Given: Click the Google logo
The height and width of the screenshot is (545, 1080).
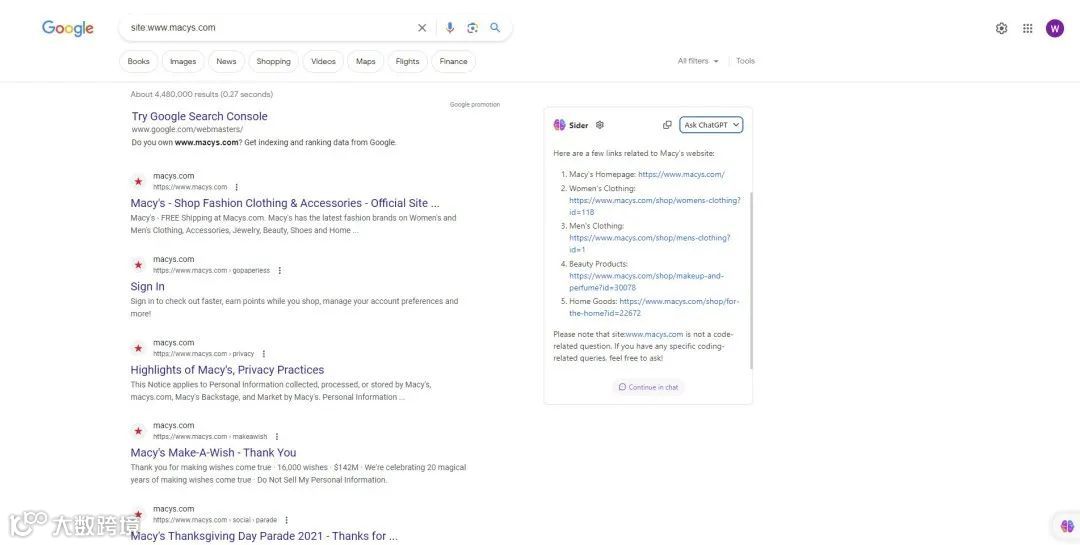Looking at the screenshot, I should tap(68, 28).
